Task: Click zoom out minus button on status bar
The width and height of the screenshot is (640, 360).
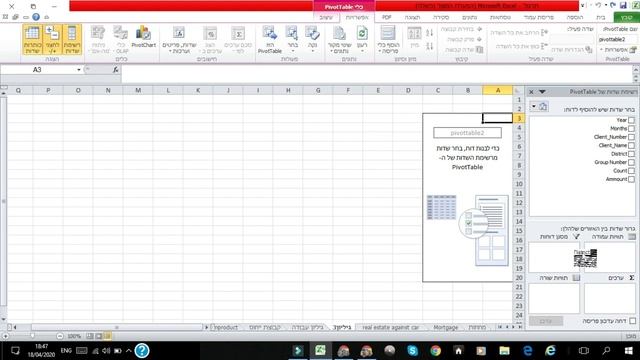Action: (60, 336)
